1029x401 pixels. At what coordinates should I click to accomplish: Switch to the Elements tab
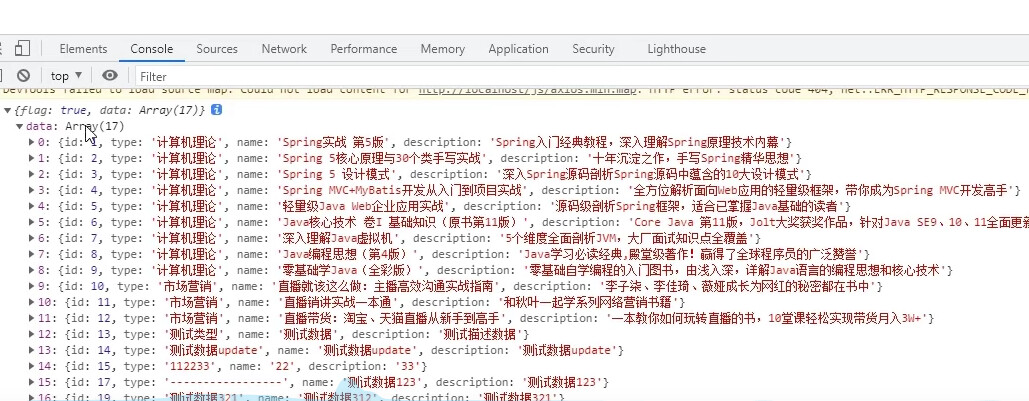point(83,49)
